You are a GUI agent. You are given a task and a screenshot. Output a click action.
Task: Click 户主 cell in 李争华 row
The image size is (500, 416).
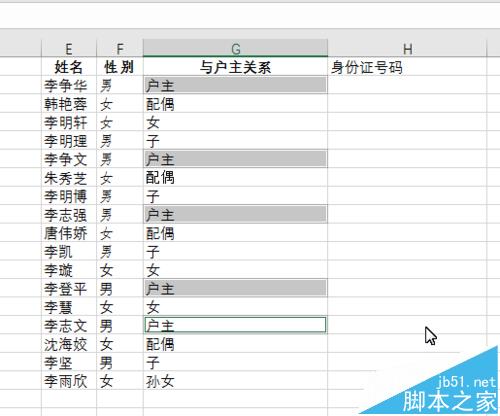pyautogui.click(x=235, y=85)
